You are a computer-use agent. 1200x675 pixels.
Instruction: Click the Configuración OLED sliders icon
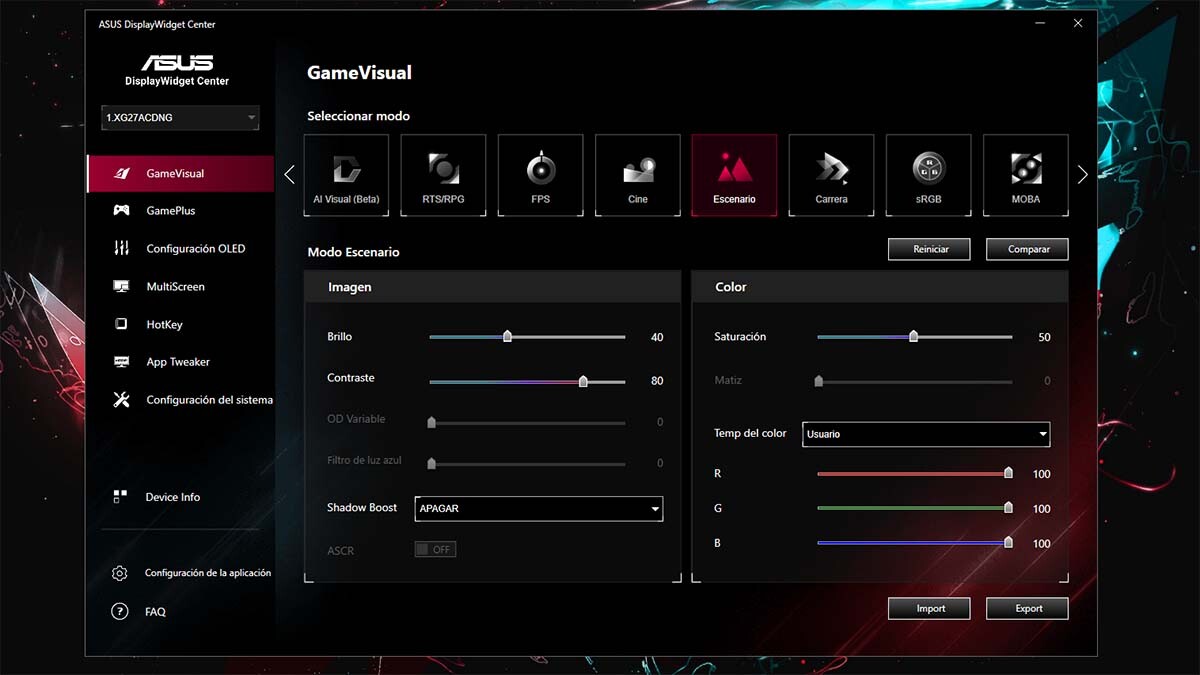coord(121,248)
